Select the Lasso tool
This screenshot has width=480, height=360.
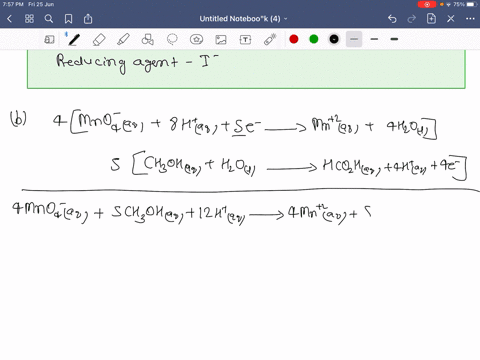point(172,39)
